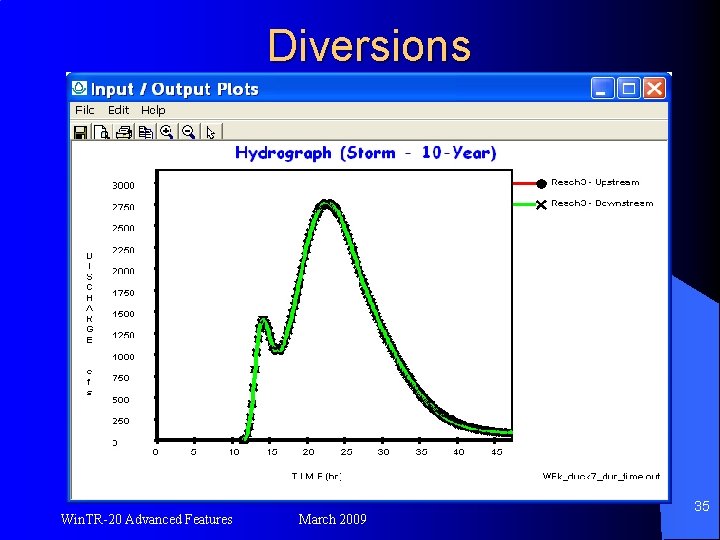Click the green Downstream legend line marker
This screenshot has width=720, height=540.
(x=529, y=204)
